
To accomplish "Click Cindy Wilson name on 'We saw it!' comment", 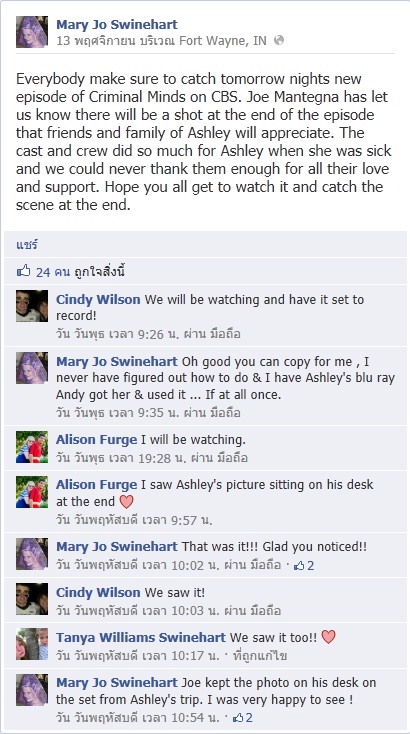I will tap(98, 592).
